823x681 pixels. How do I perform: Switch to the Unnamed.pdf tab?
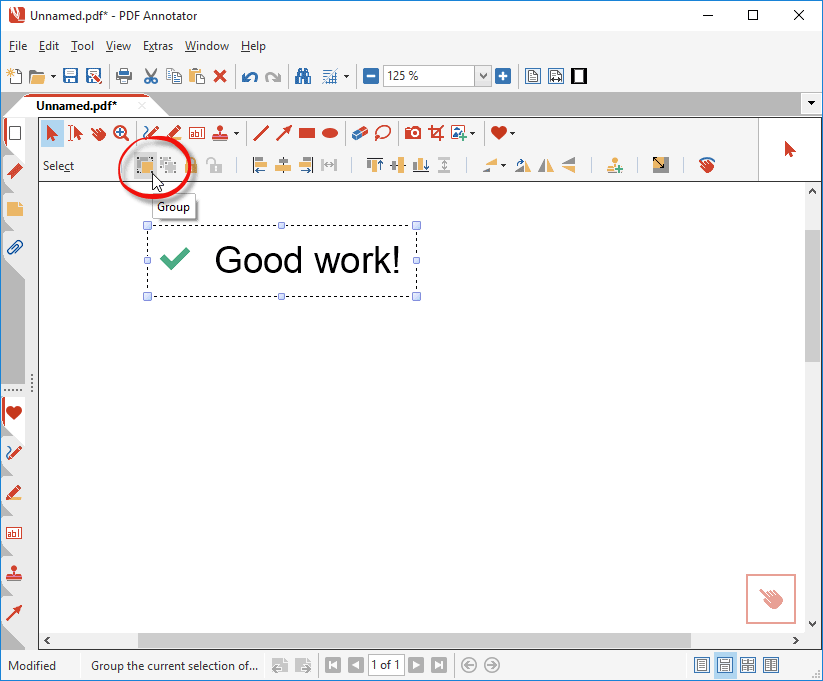pyautogui.click(x=76, y=105)
